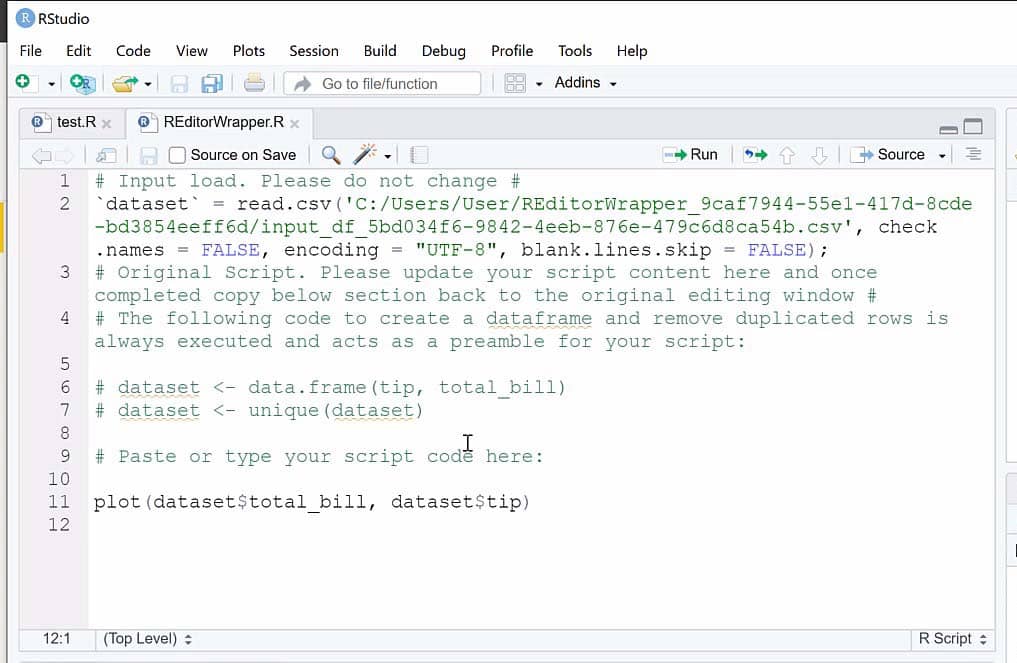Open the Plots menu

tap(248, 51)
